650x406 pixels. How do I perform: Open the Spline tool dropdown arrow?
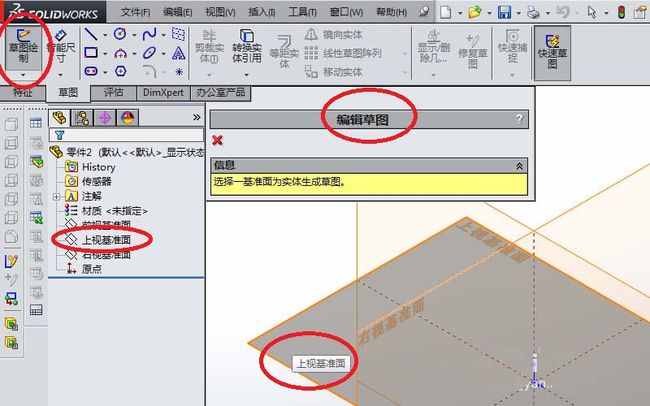pyautogui.click(x=164, y=35)
